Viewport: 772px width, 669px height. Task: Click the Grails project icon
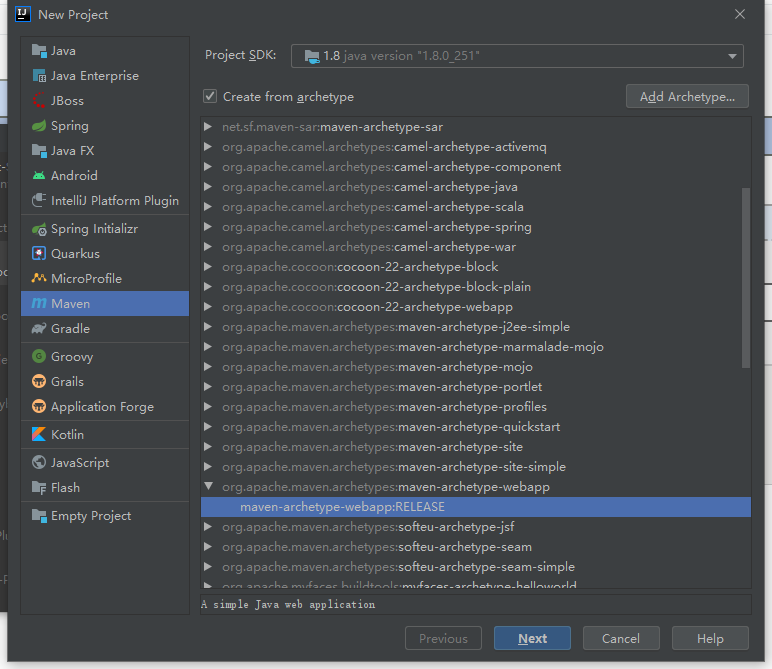39,382
